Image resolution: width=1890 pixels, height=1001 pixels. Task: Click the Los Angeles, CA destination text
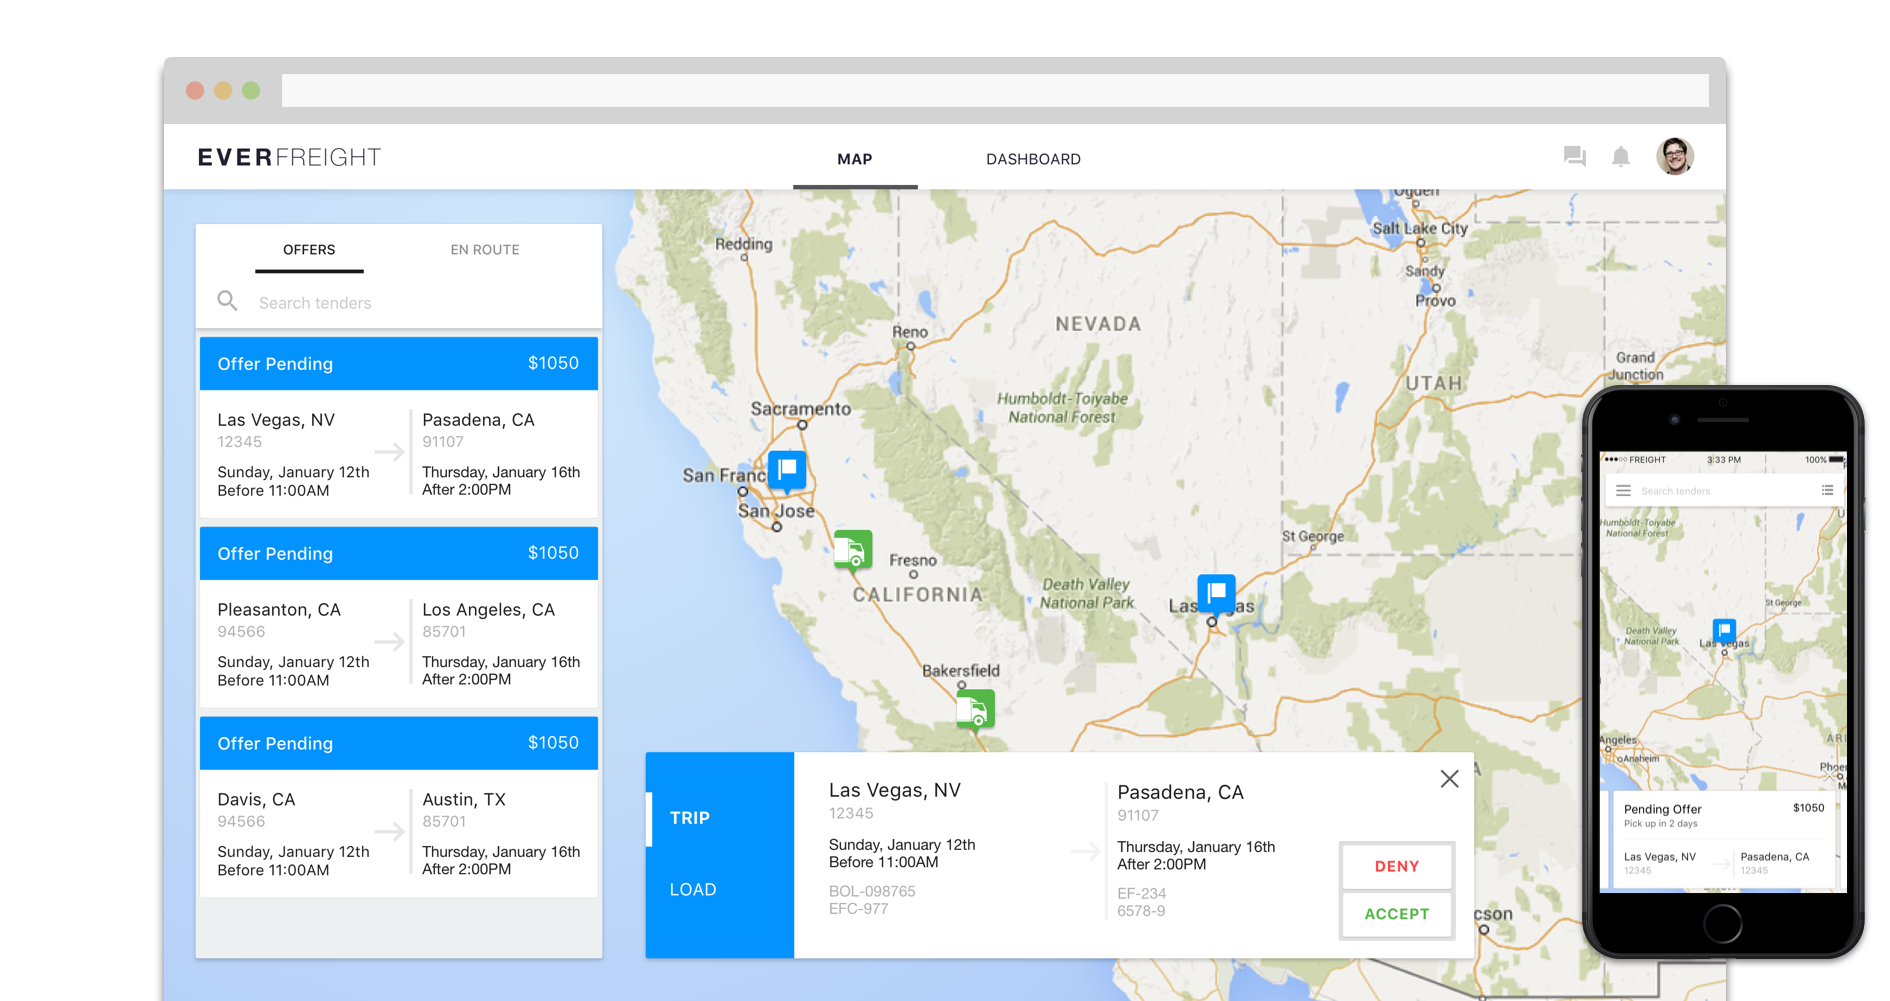488,610
